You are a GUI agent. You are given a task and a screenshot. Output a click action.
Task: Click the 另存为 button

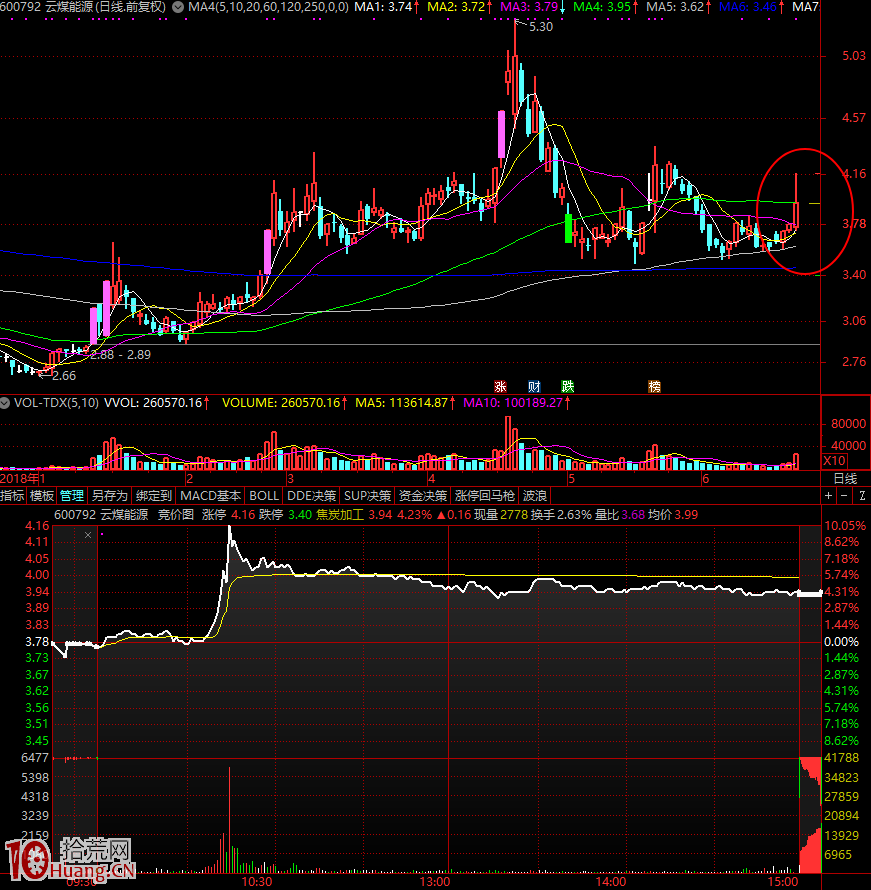[x=110, y=496]
